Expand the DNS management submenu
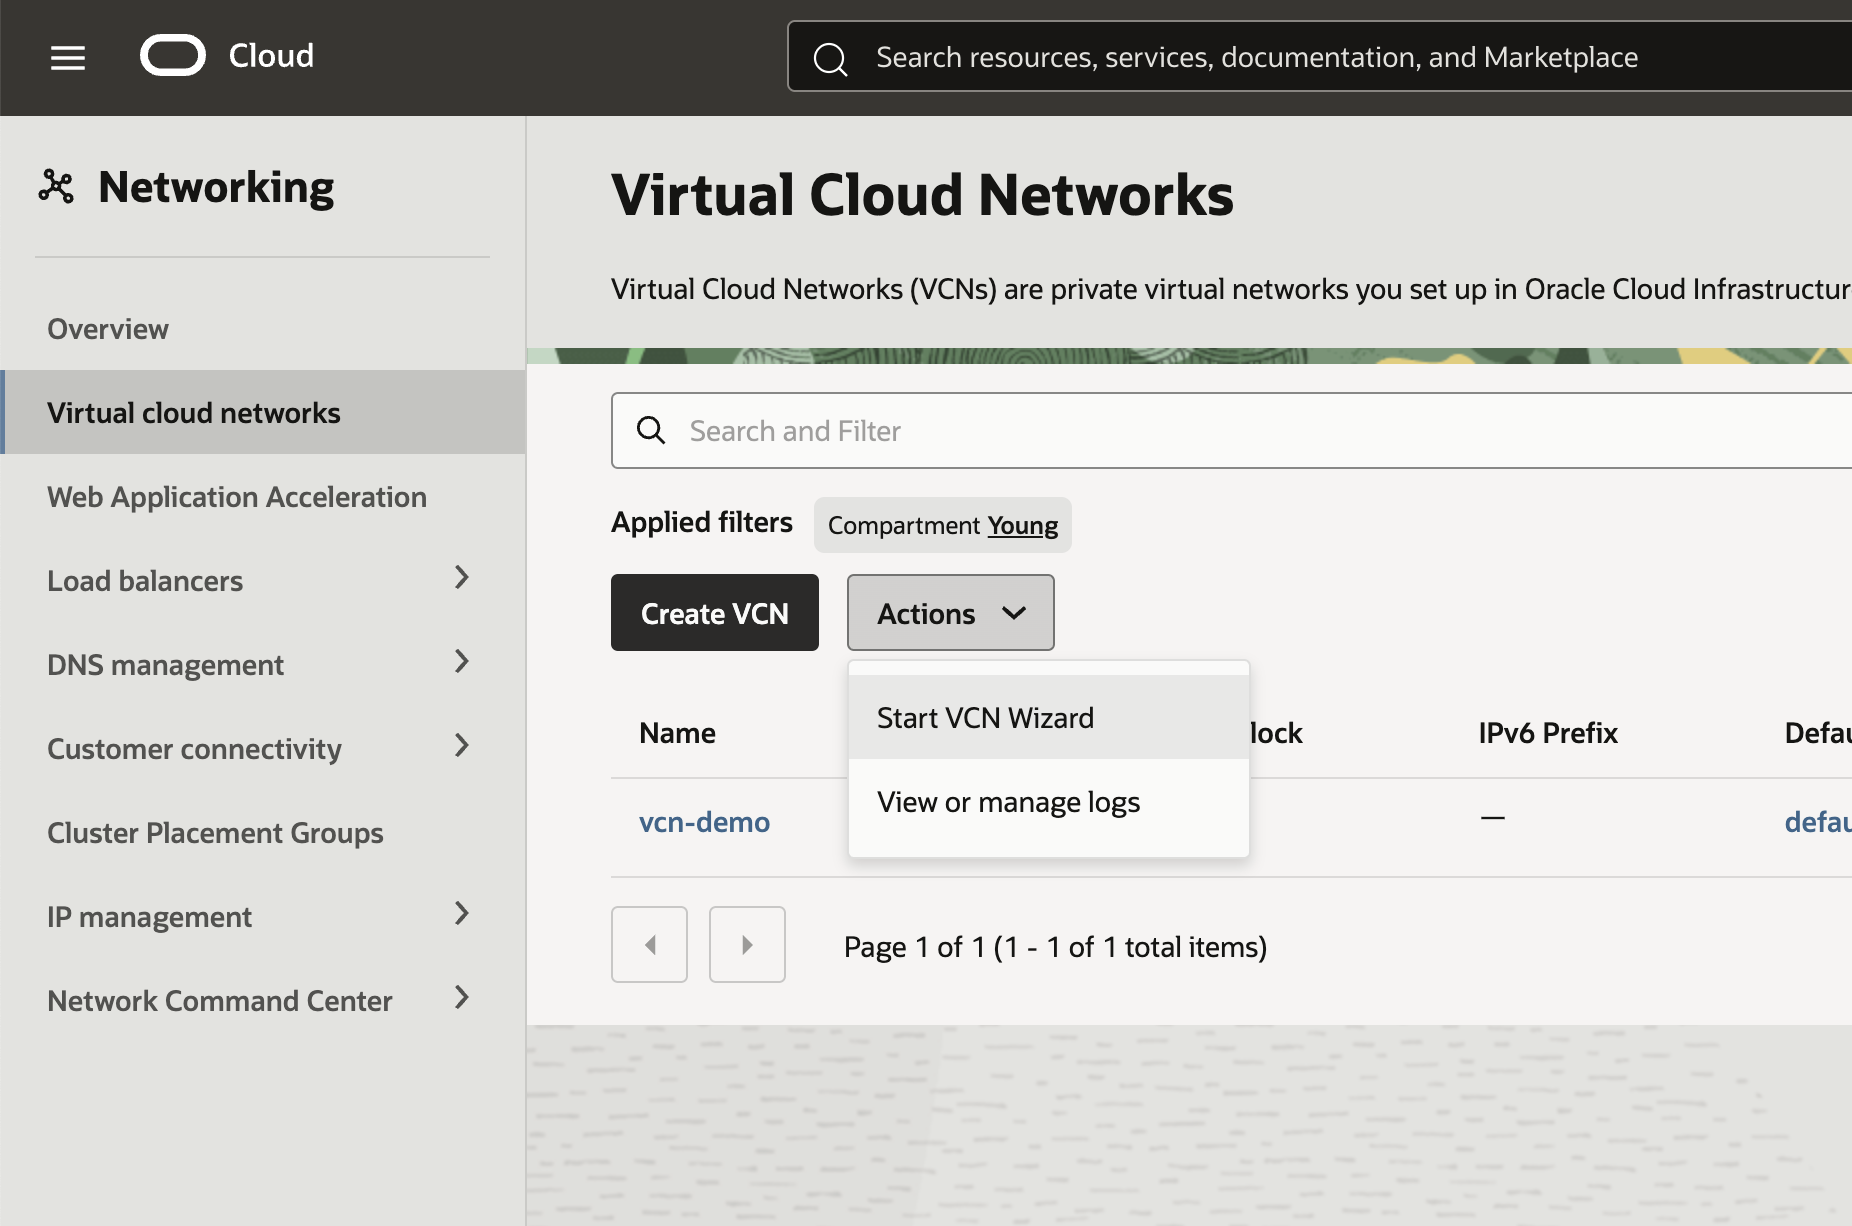The image size is (1852, 1226). click(x=461, y=662)
